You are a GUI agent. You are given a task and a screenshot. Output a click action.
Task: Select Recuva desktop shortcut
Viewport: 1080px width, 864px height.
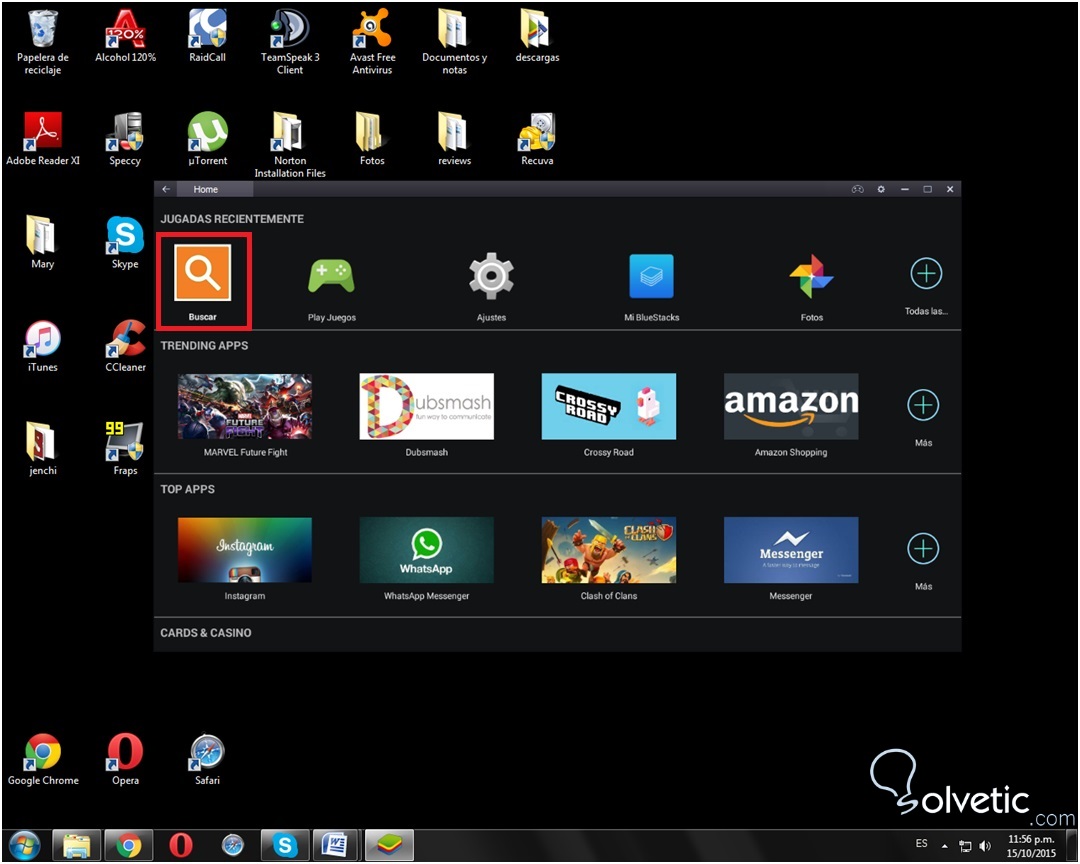coord(537,139)
